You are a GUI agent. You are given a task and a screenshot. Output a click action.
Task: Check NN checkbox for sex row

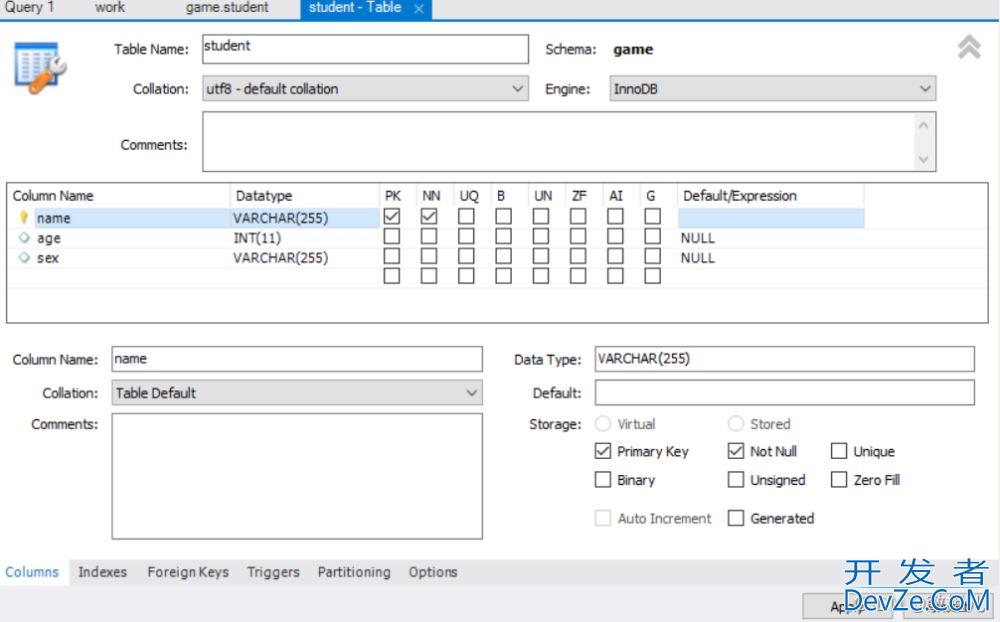[429, 256]
